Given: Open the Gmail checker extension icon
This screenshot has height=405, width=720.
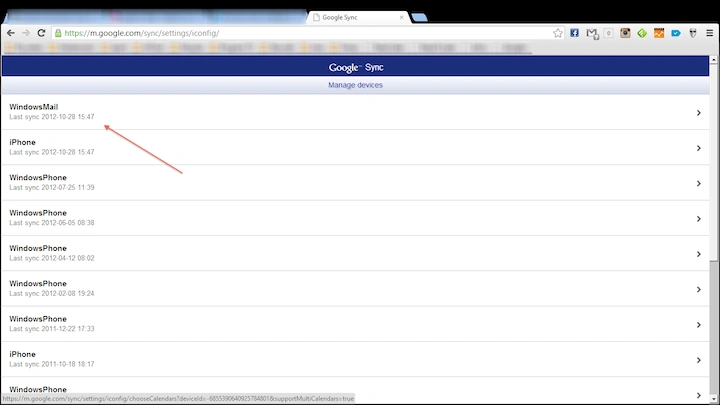Looking at the screenshot, I should click(592, 34).
